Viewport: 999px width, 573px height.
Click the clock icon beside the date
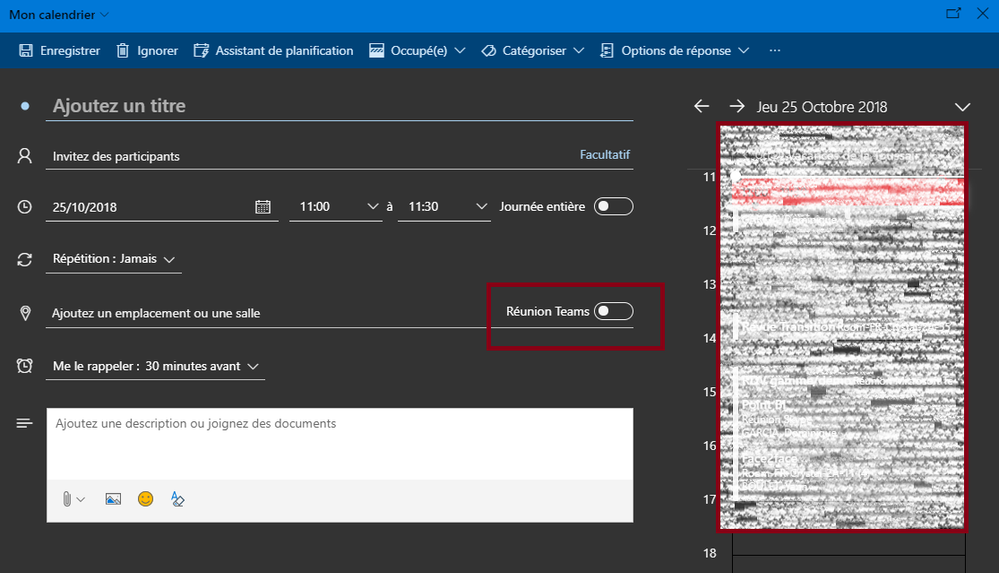(x=25, y=207)
